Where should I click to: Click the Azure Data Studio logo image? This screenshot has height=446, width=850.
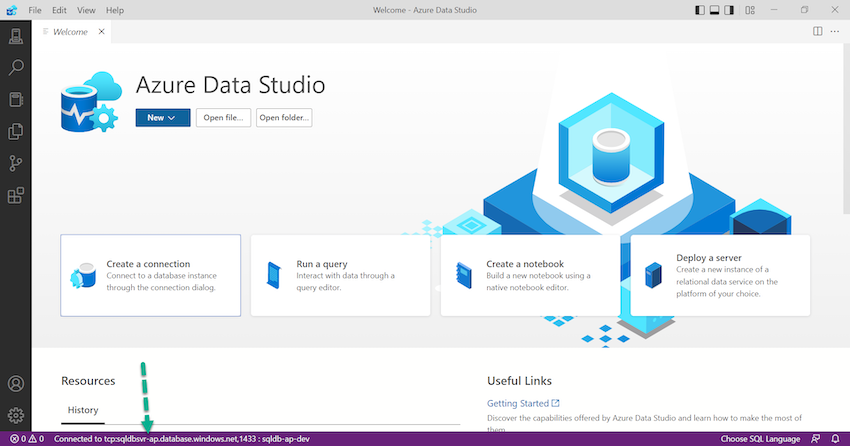click(x=91, y=102)
